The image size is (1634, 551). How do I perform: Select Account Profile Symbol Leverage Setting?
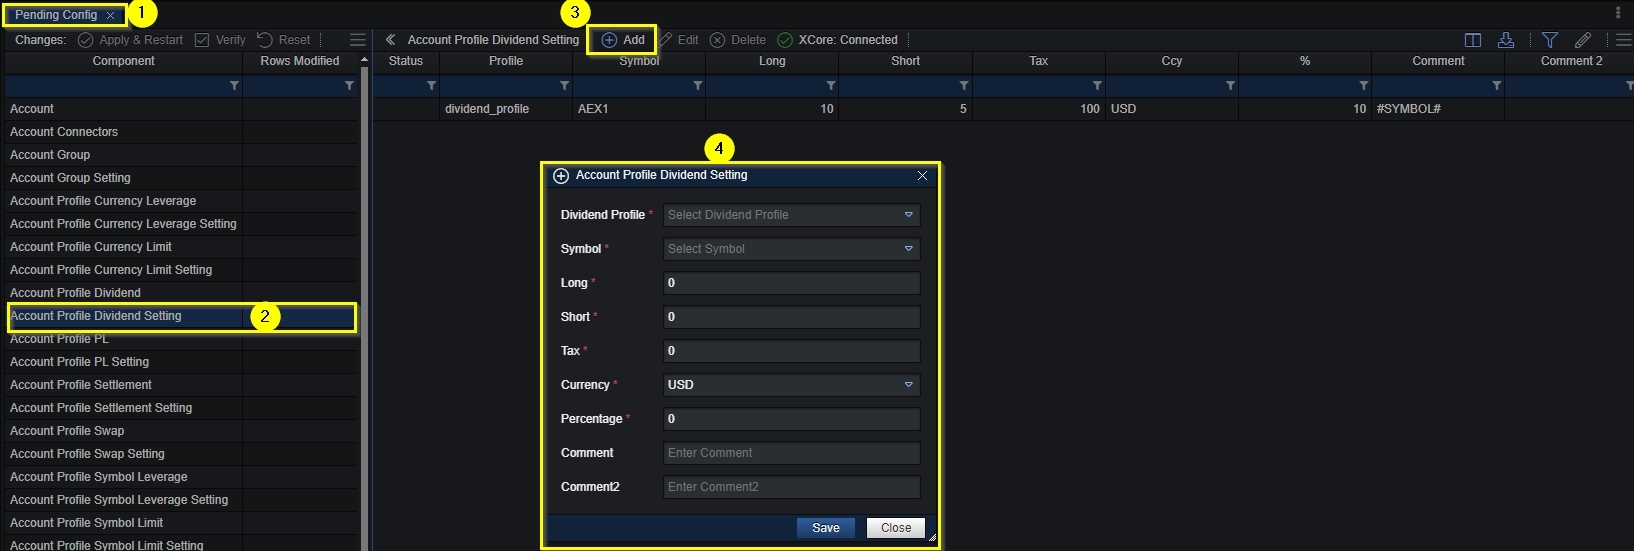180,500
